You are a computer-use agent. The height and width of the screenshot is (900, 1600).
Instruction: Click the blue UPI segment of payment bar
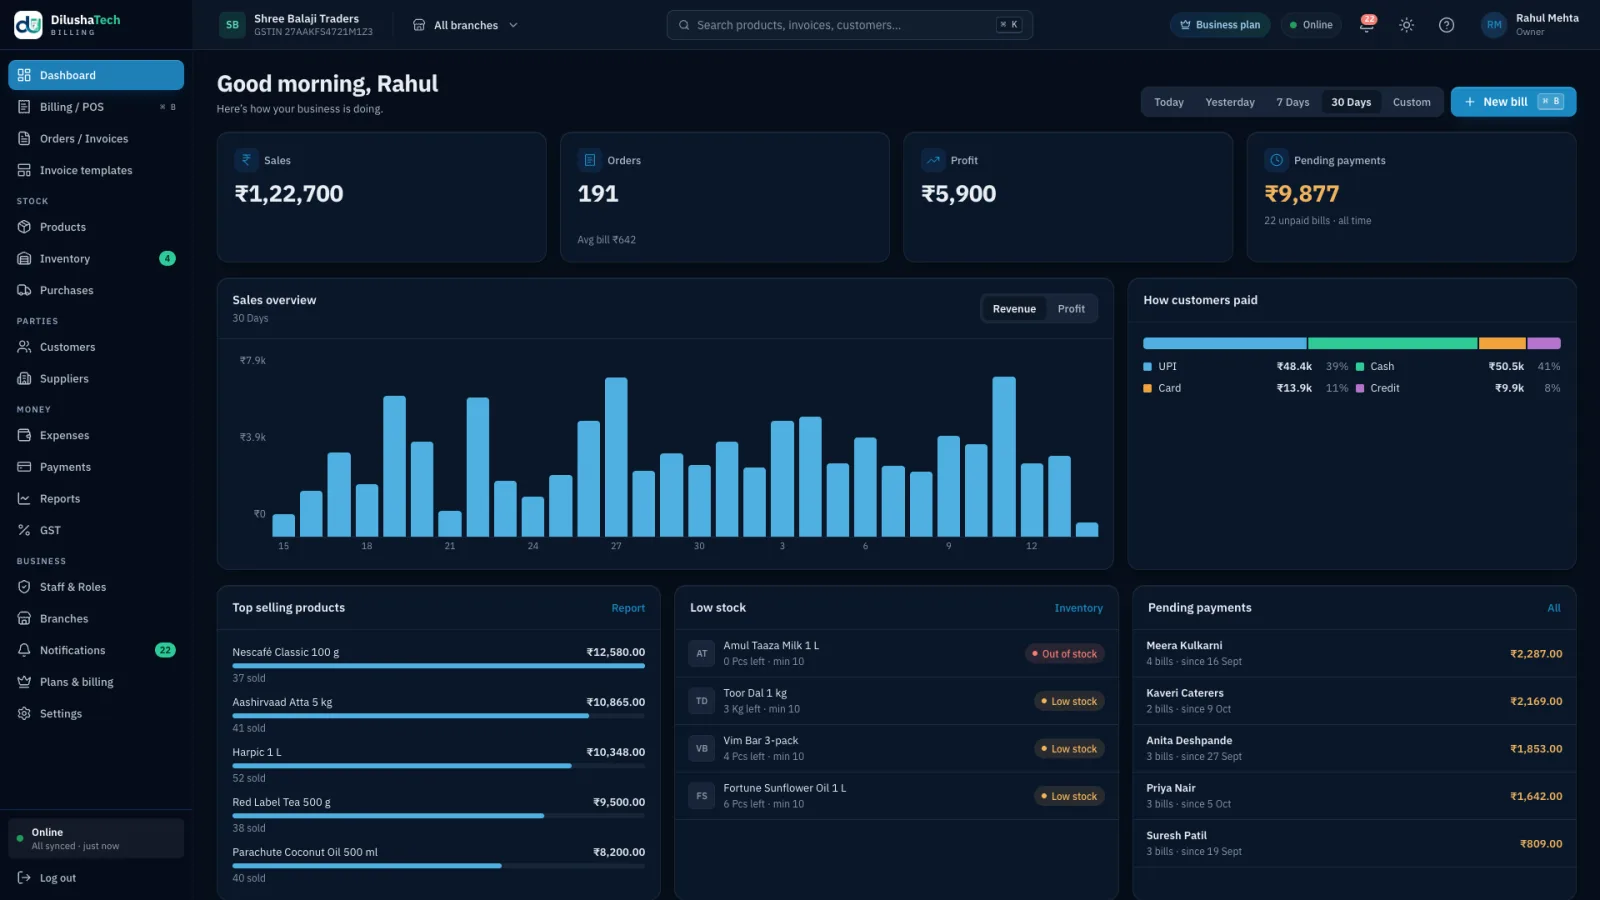pos(1224,343)
